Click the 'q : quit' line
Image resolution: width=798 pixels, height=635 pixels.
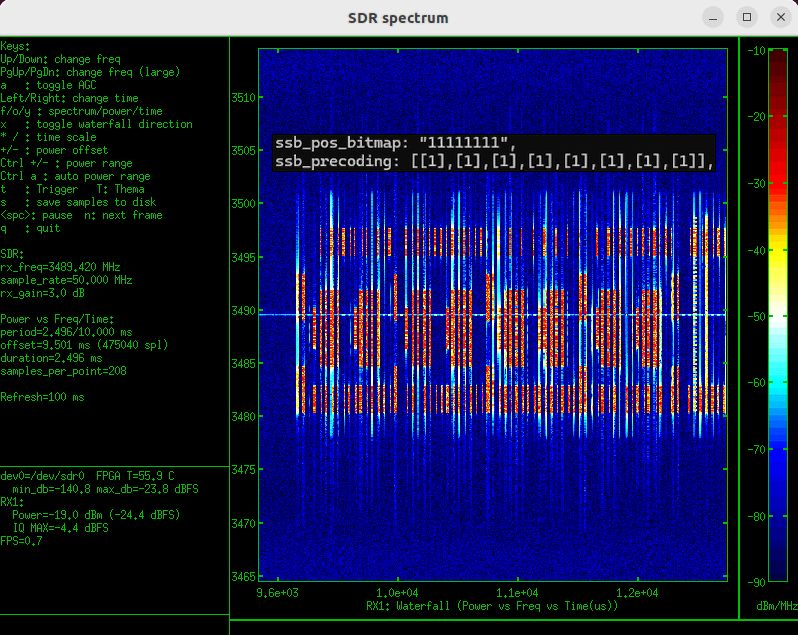pyautogui.click(x=30, y=228)
